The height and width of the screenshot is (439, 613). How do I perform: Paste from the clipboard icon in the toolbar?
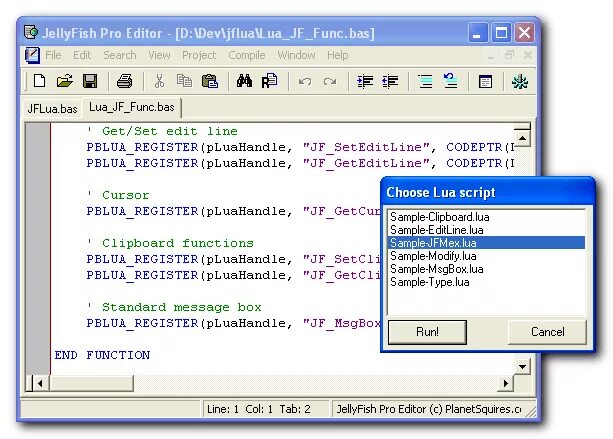210,81
